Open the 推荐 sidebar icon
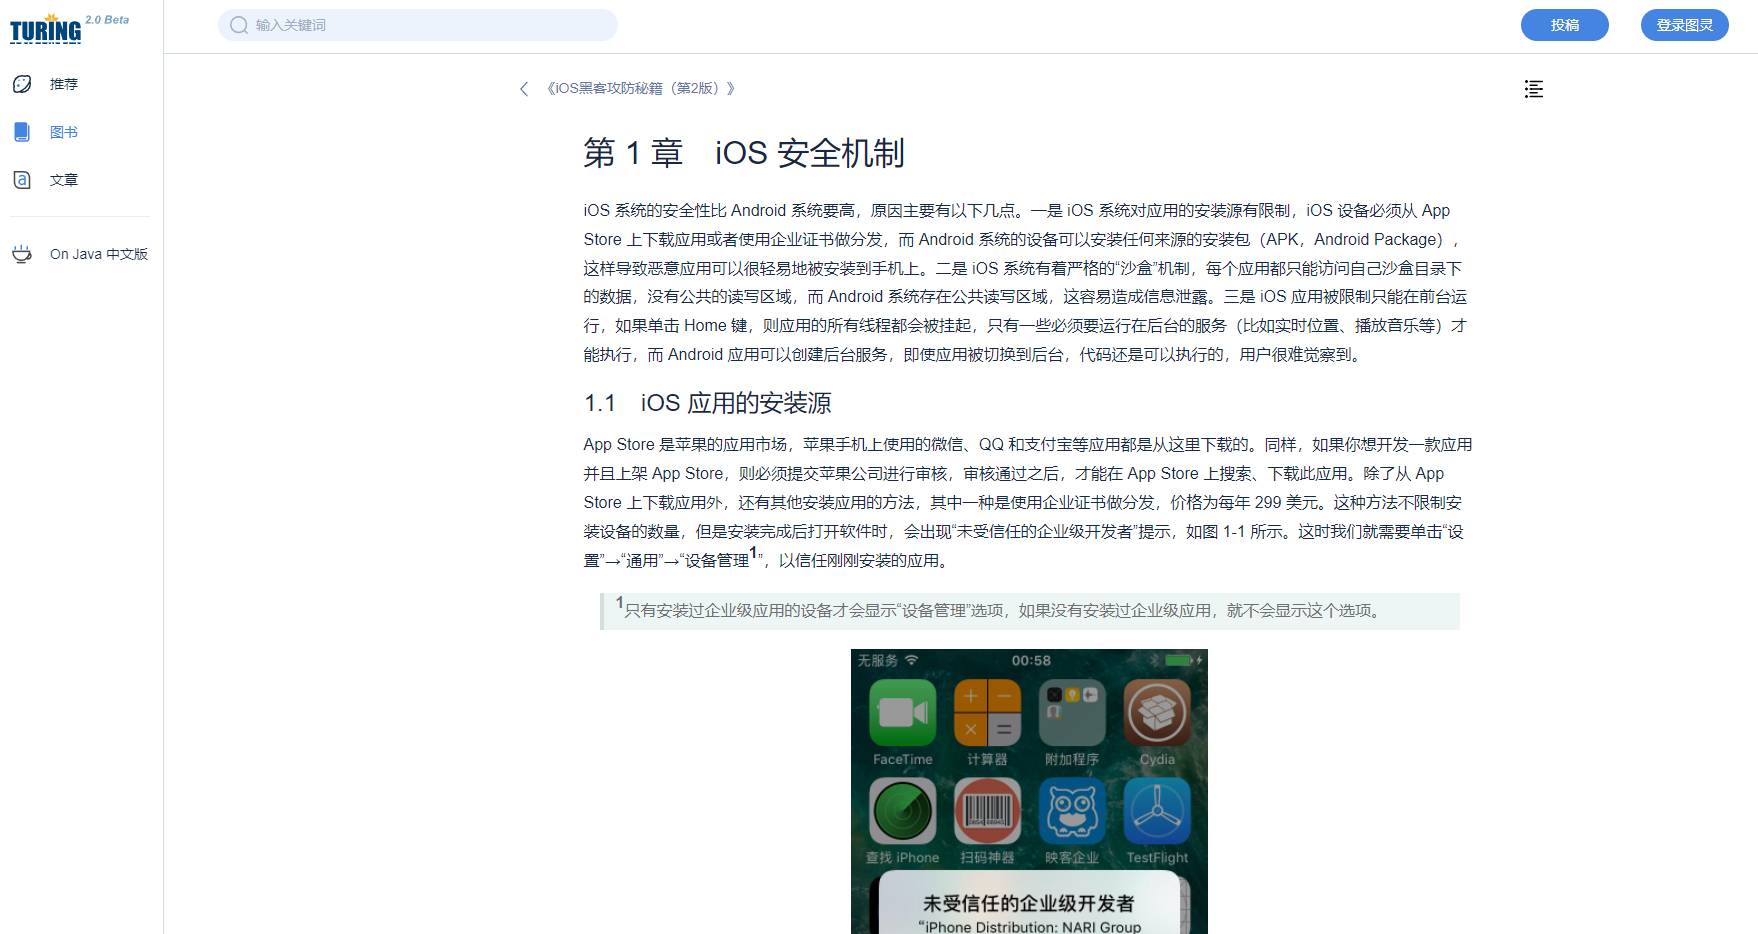 point(22,84)
